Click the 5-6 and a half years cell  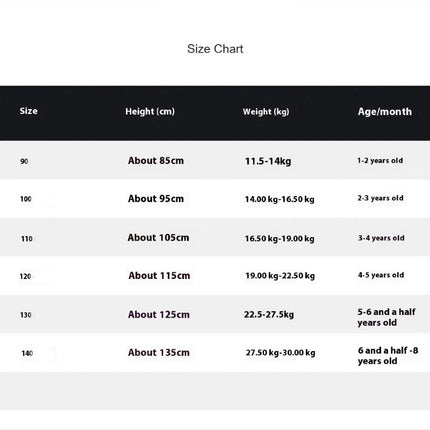tap(386, 317)
